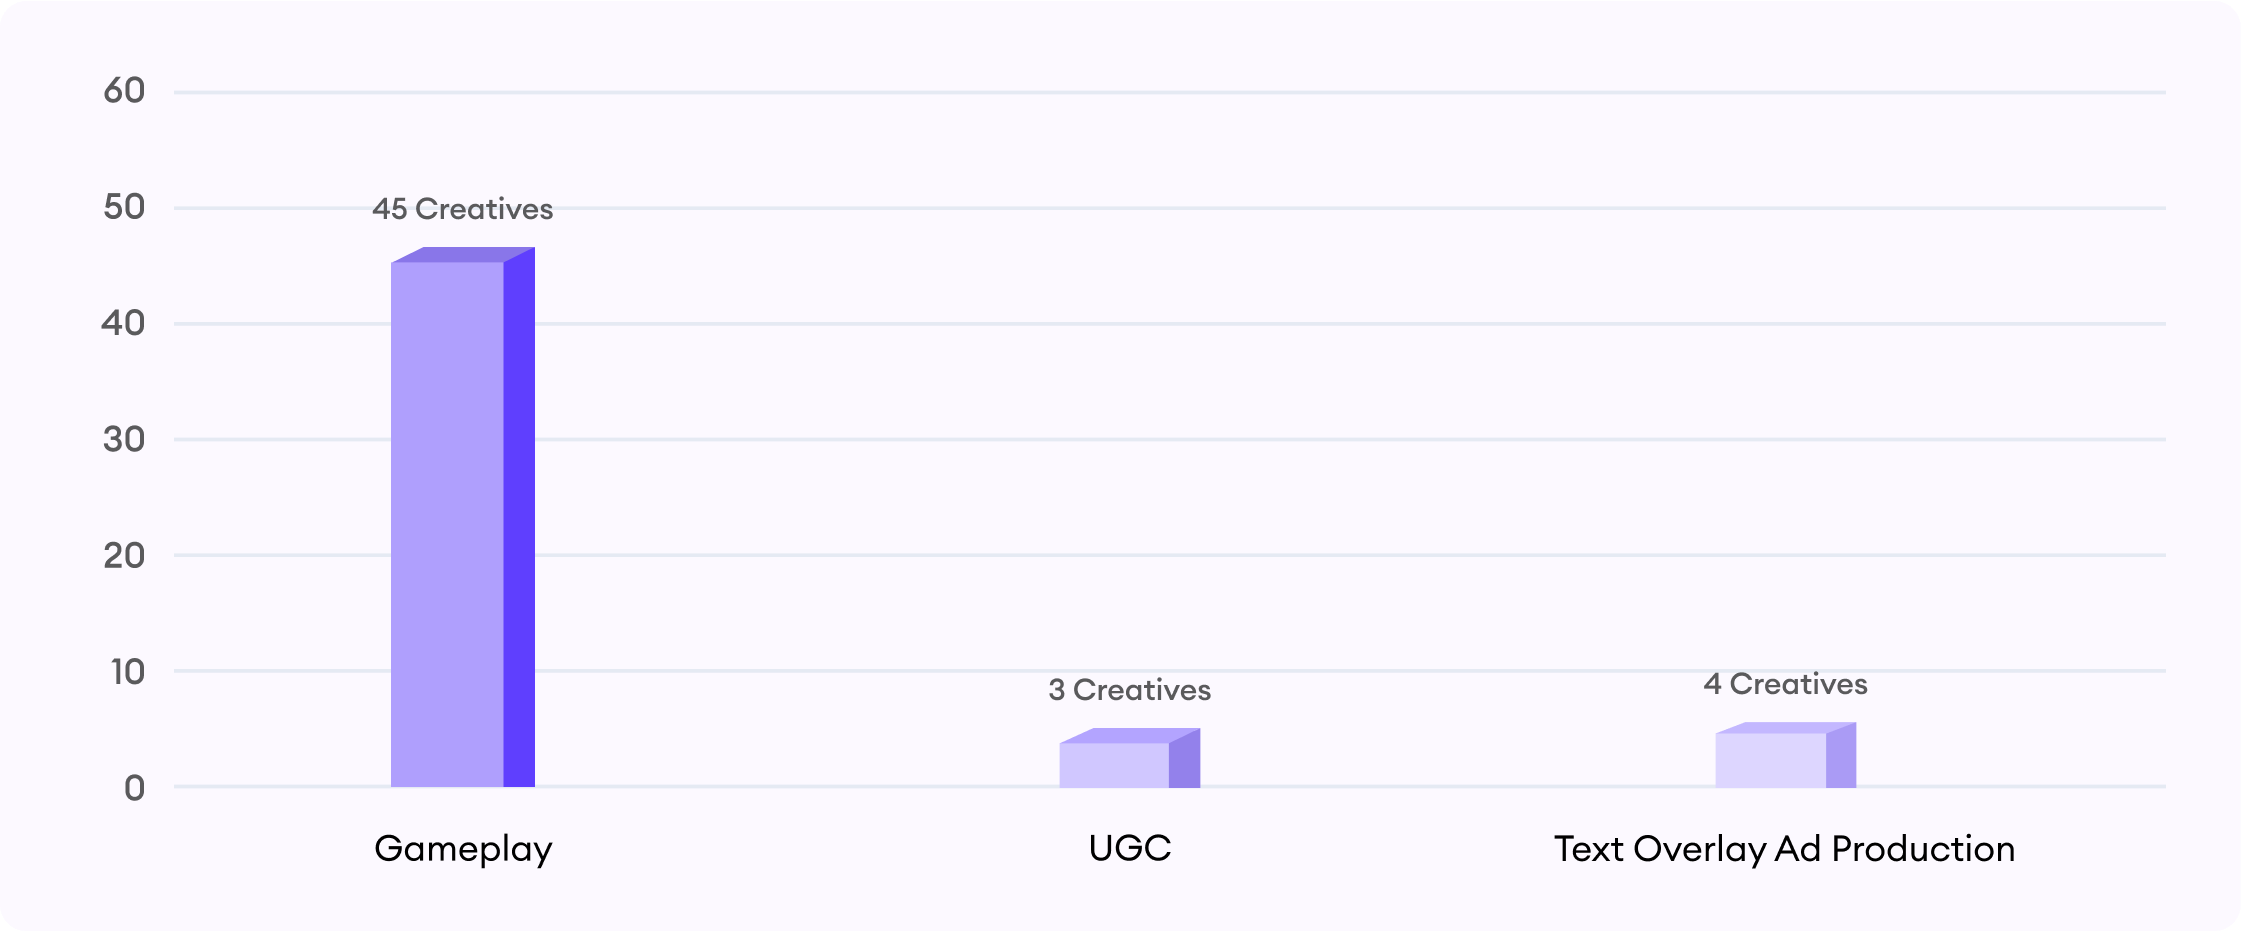Click the UGC axis label

(x=1130, y=848)
